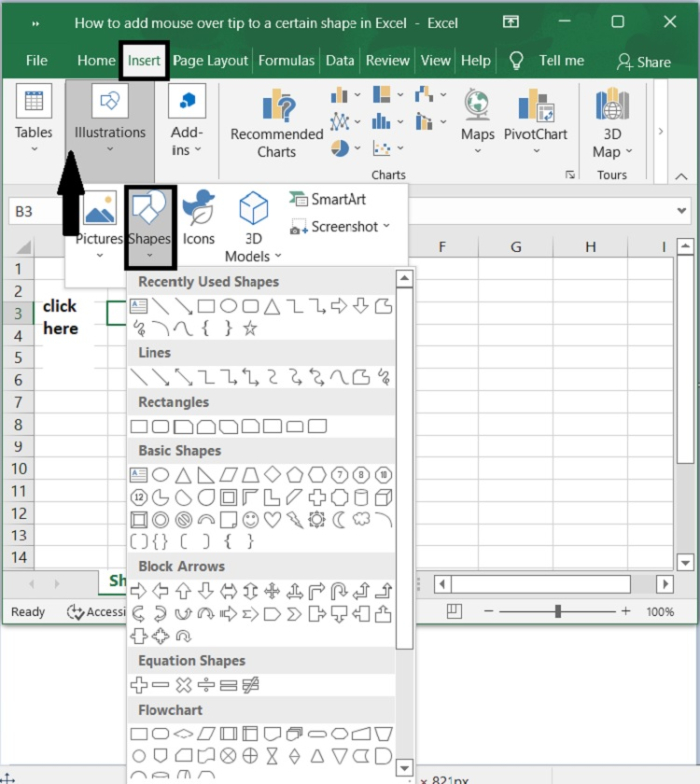Pick the division sign equation shape
The height and width of the screenshot is (784, 700).
(206, 685)
